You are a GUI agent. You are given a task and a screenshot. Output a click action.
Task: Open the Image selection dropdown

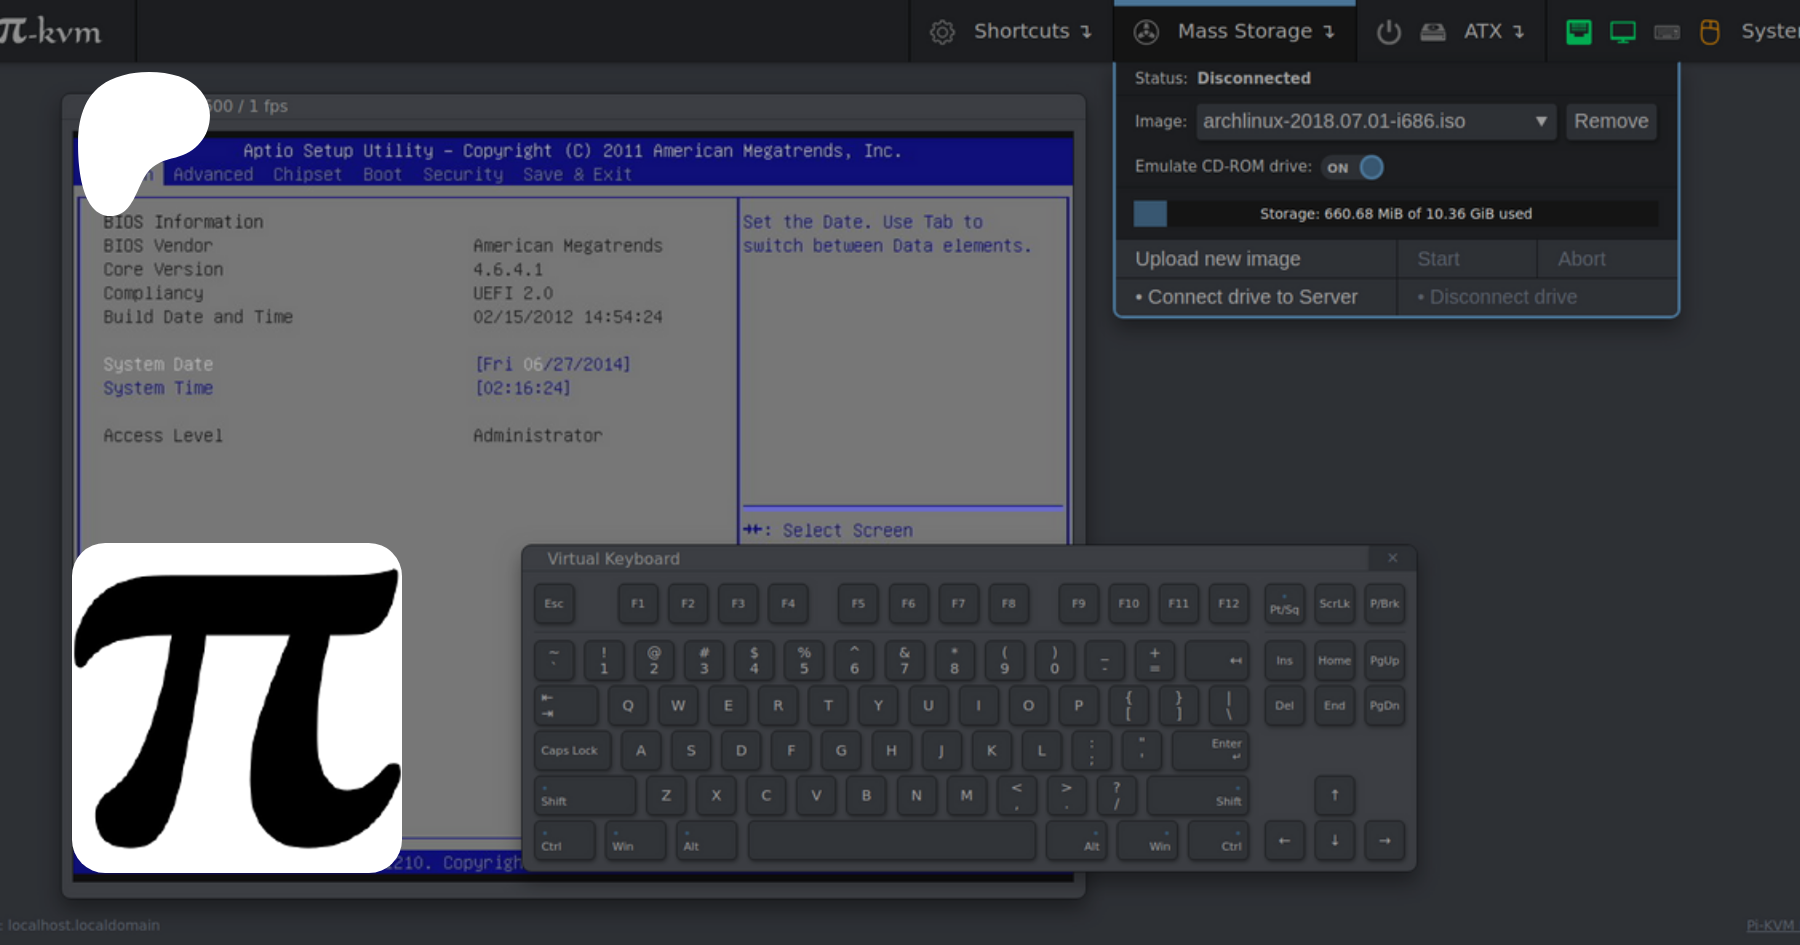(1375, 121)
